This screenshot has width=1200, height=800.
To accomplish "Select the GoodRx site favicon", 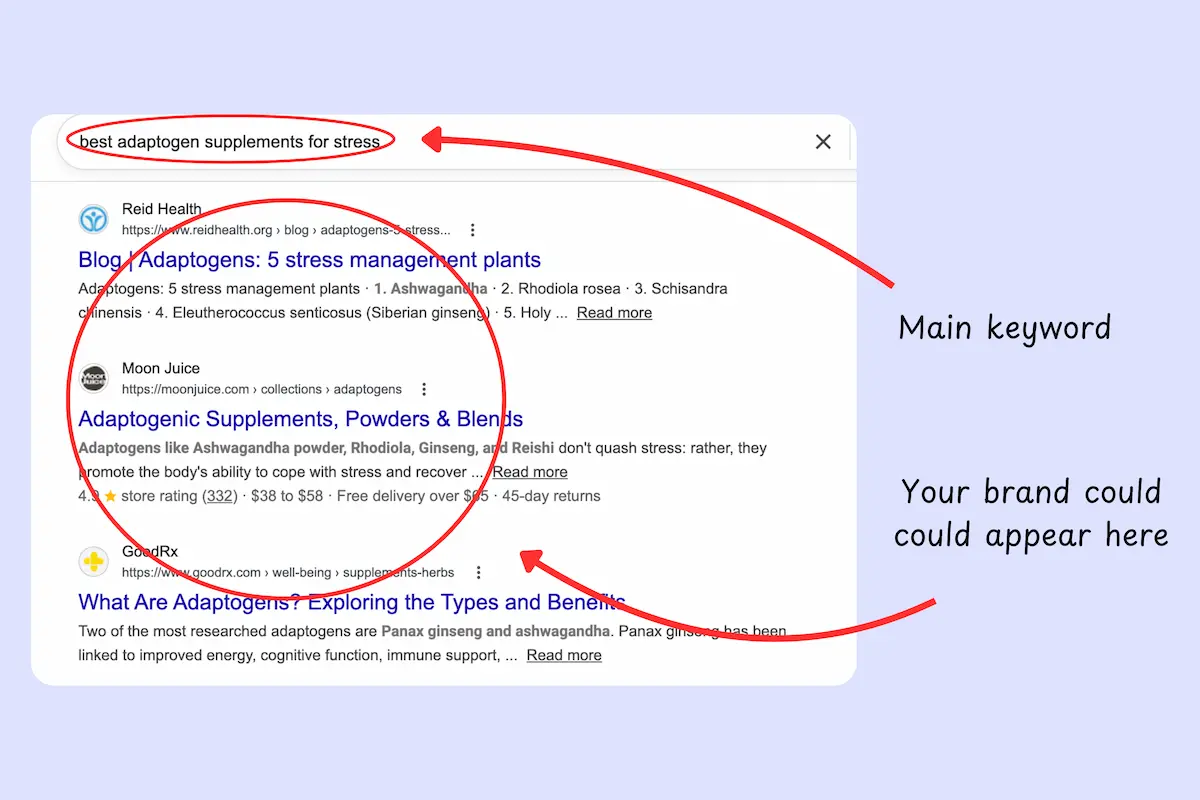I will click(93, 561).
